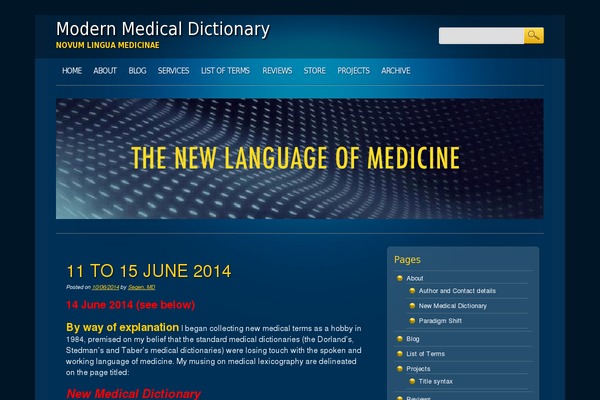This screenshot has width=600, height=400.
Task: Visit the Store menu item
Action: coord(315,71)
